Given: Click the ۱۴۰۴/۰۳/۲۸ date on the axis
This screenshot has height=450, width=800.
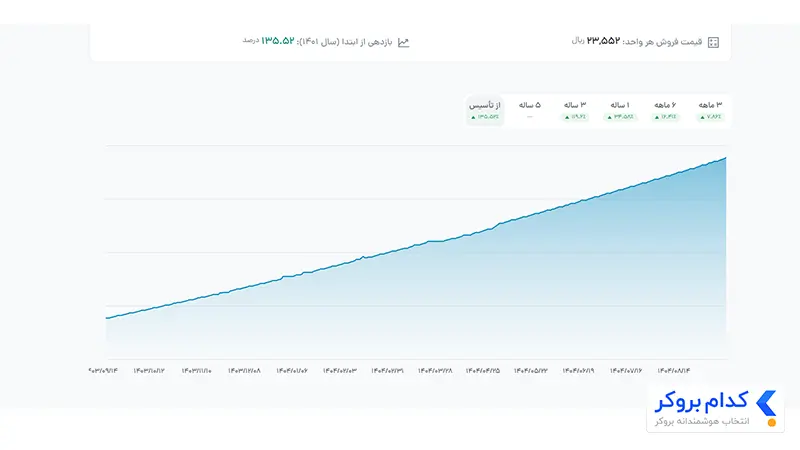Looking at the screenshot, I should tap(435, 371).
